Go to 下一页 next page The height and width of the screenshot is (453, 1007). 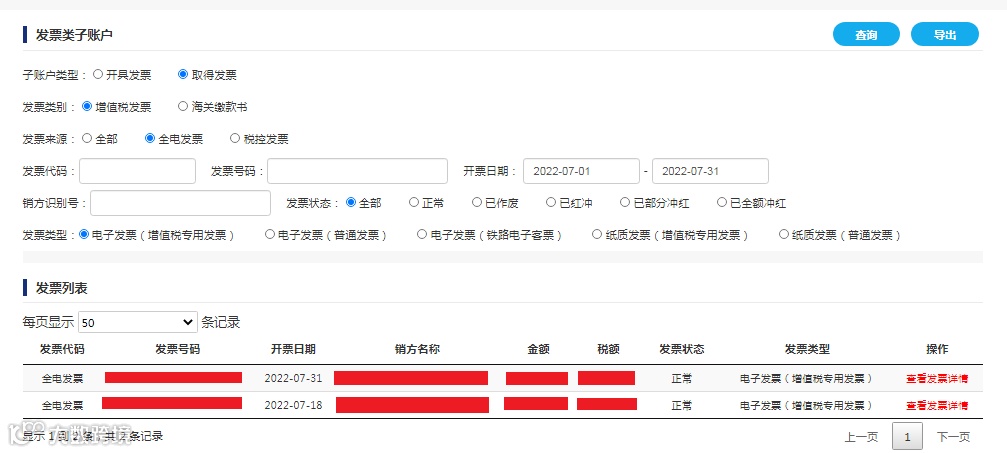pos(953,437)
